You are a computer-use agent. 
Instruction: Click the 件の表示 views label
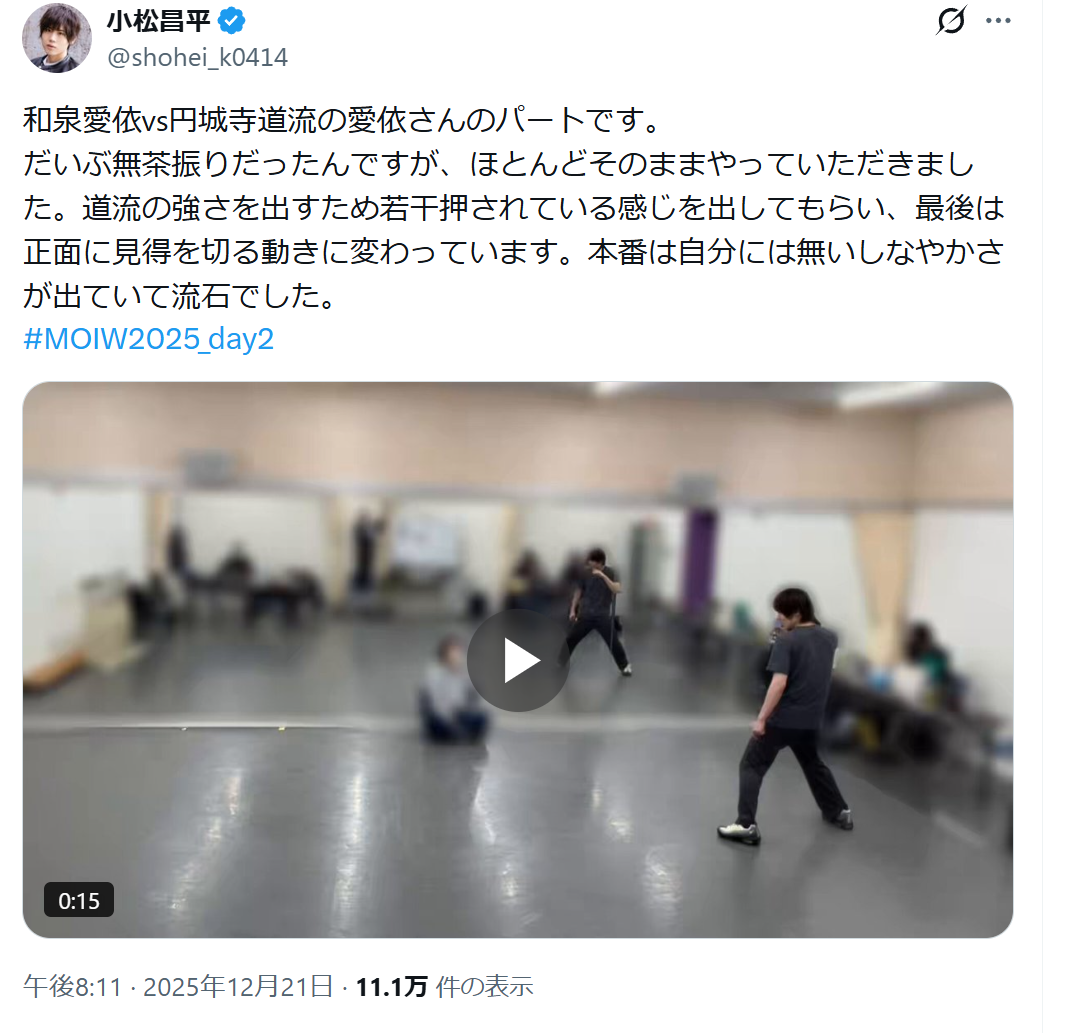[x=484, y=987]
